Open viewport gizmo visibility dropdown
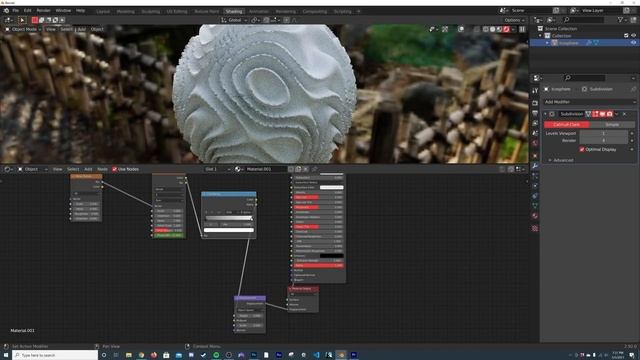This screenshot has height=360, width=640. point(433,29)
